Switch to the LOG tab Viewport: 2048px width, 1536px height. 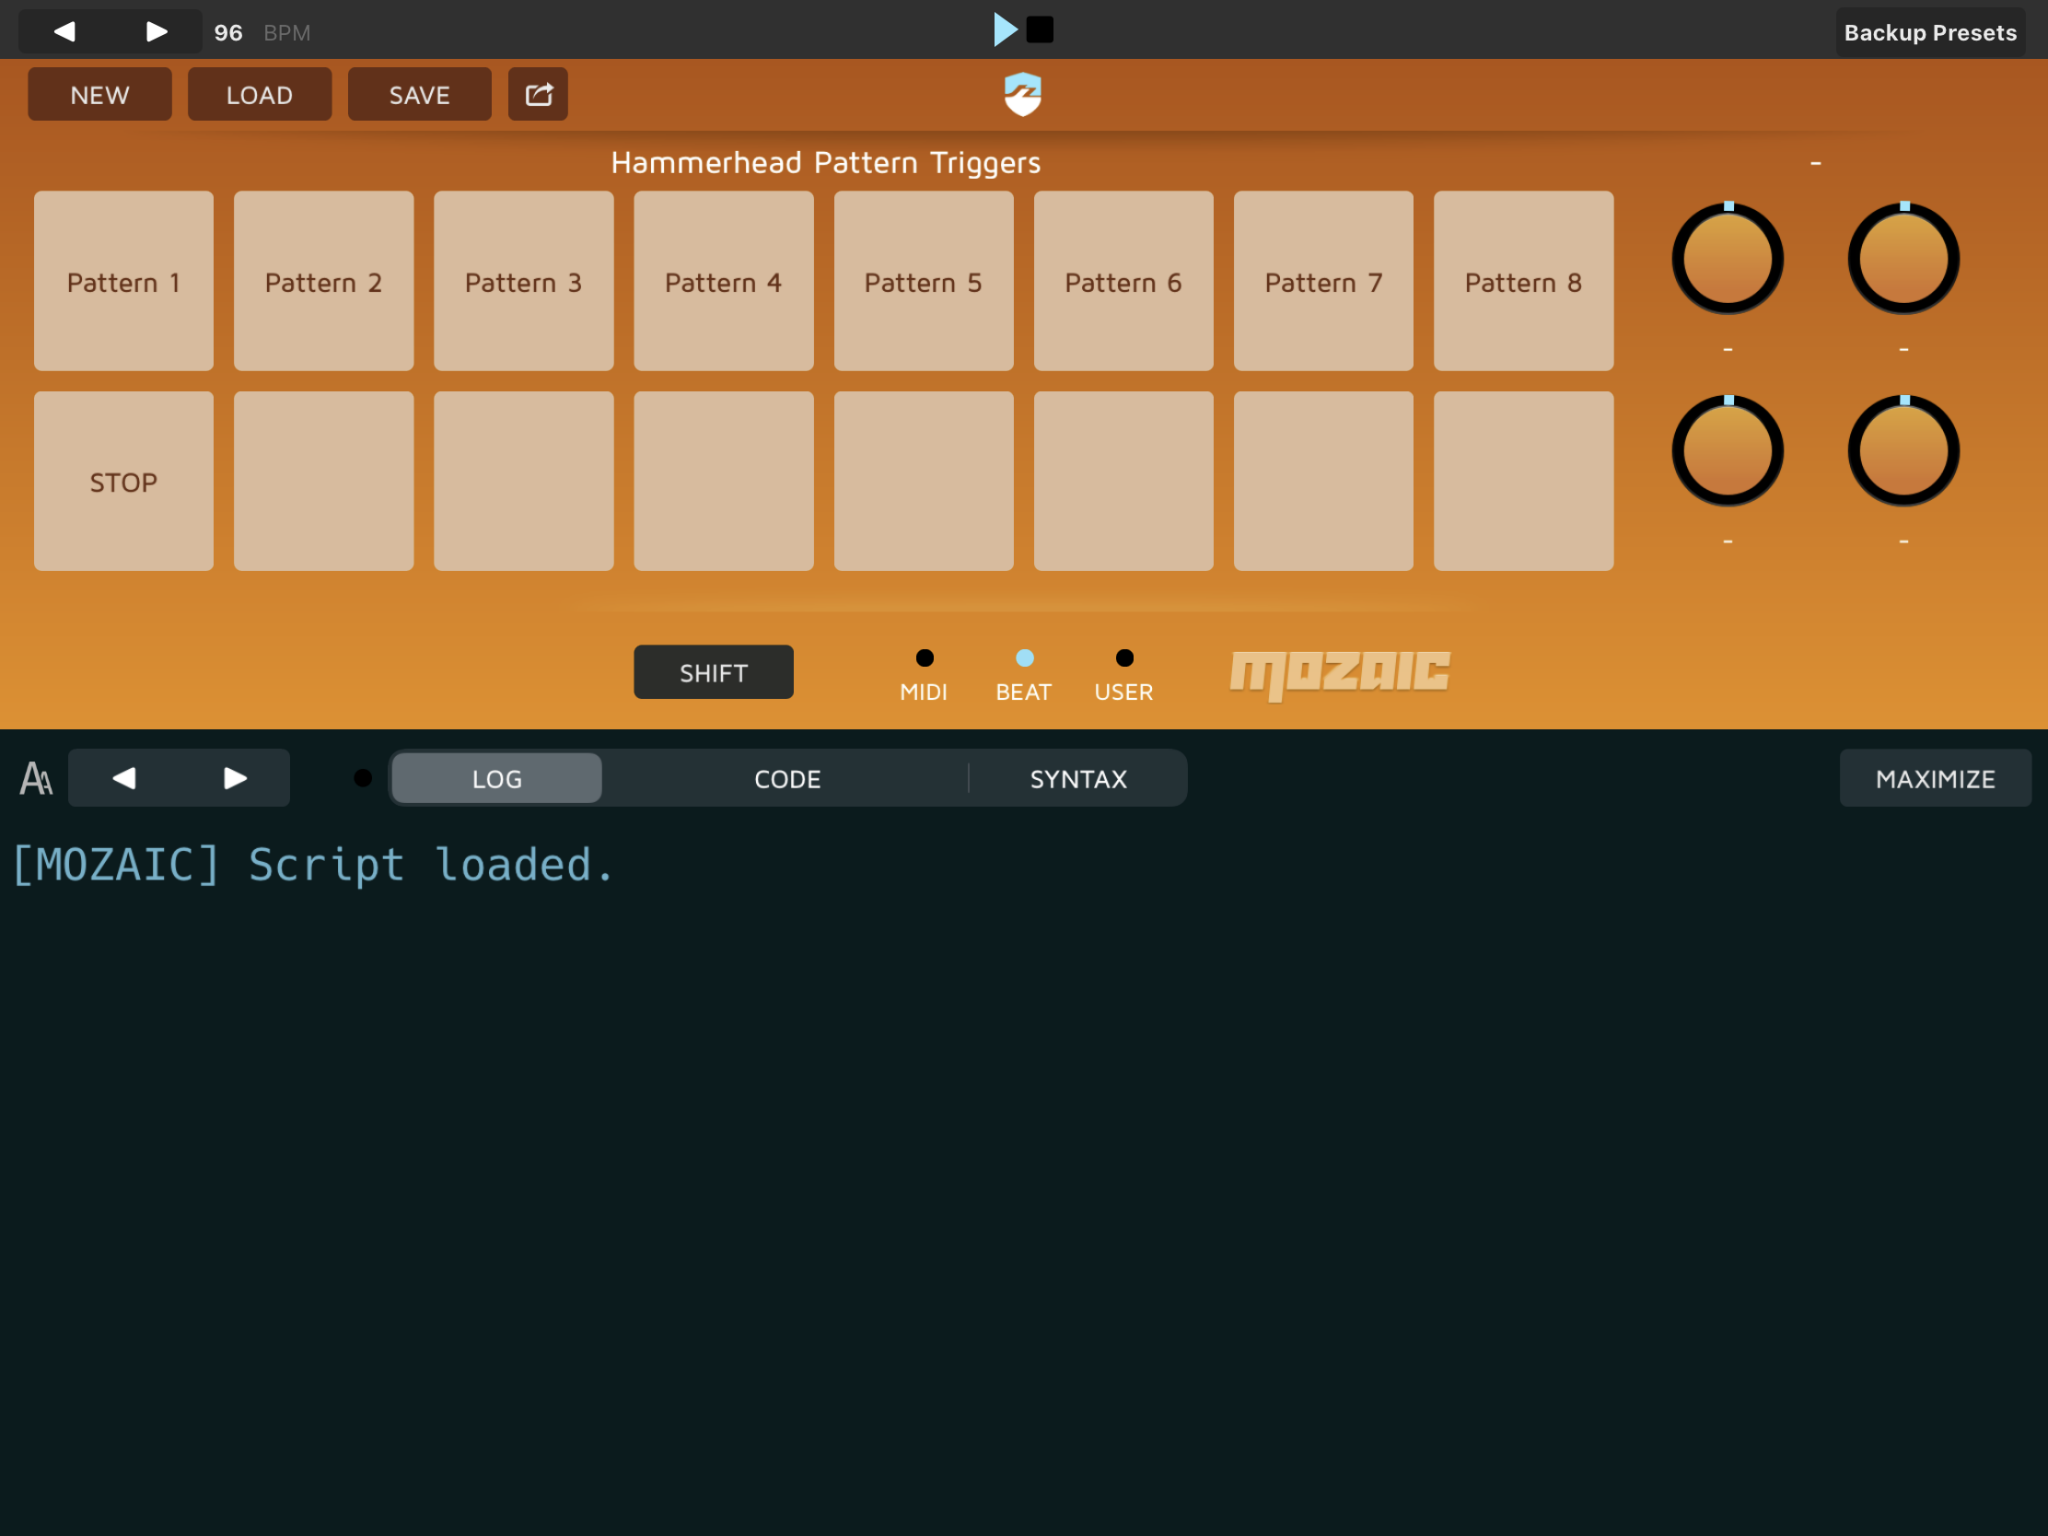coord(497,778)
